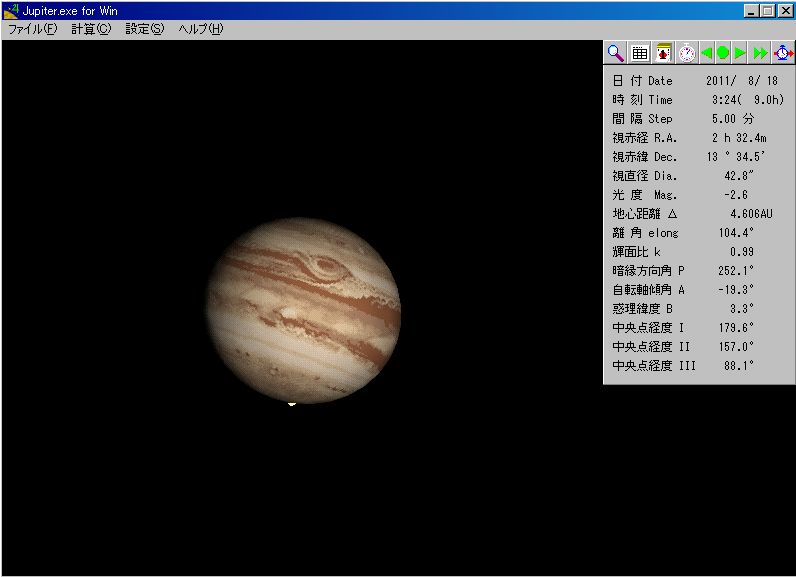This screenshot has width=796, height=577.
Task: Click the date value 2011/ 8/ 18
Action: (x=742, y=81)
